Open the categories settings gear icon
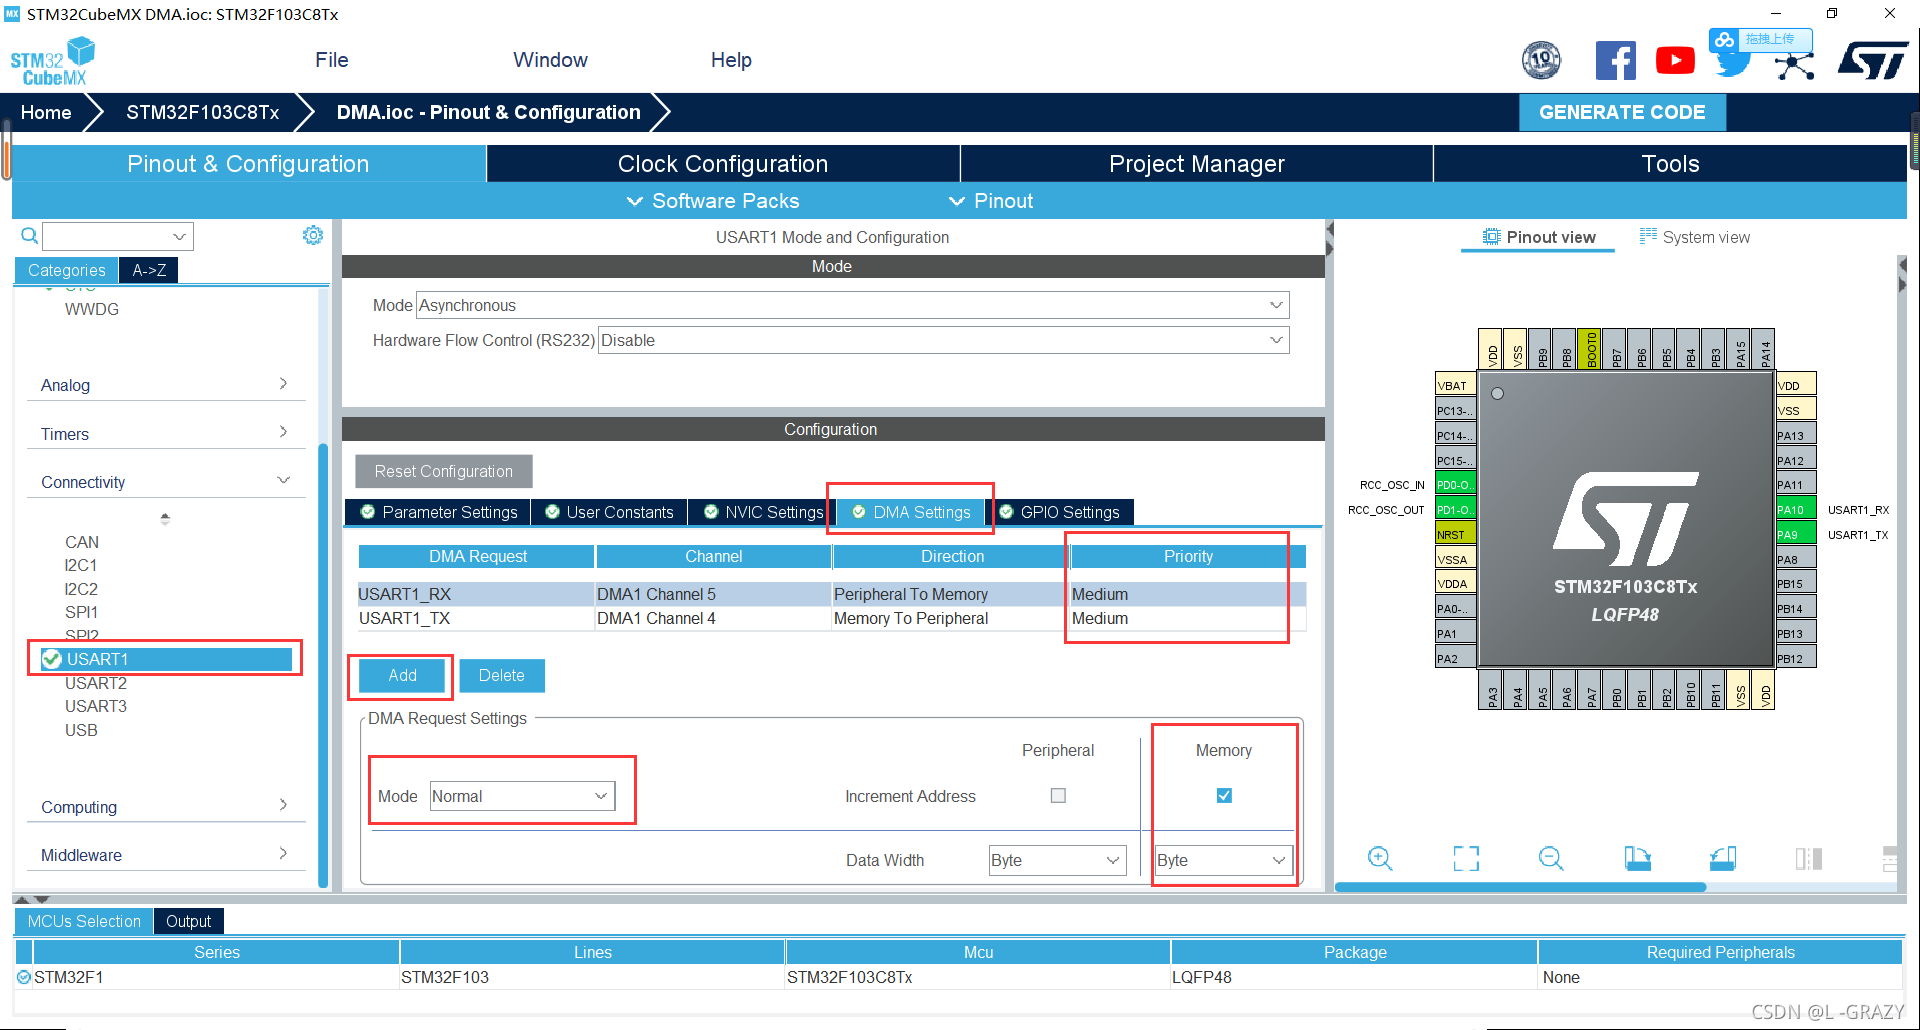 click(x=313, y=235)
